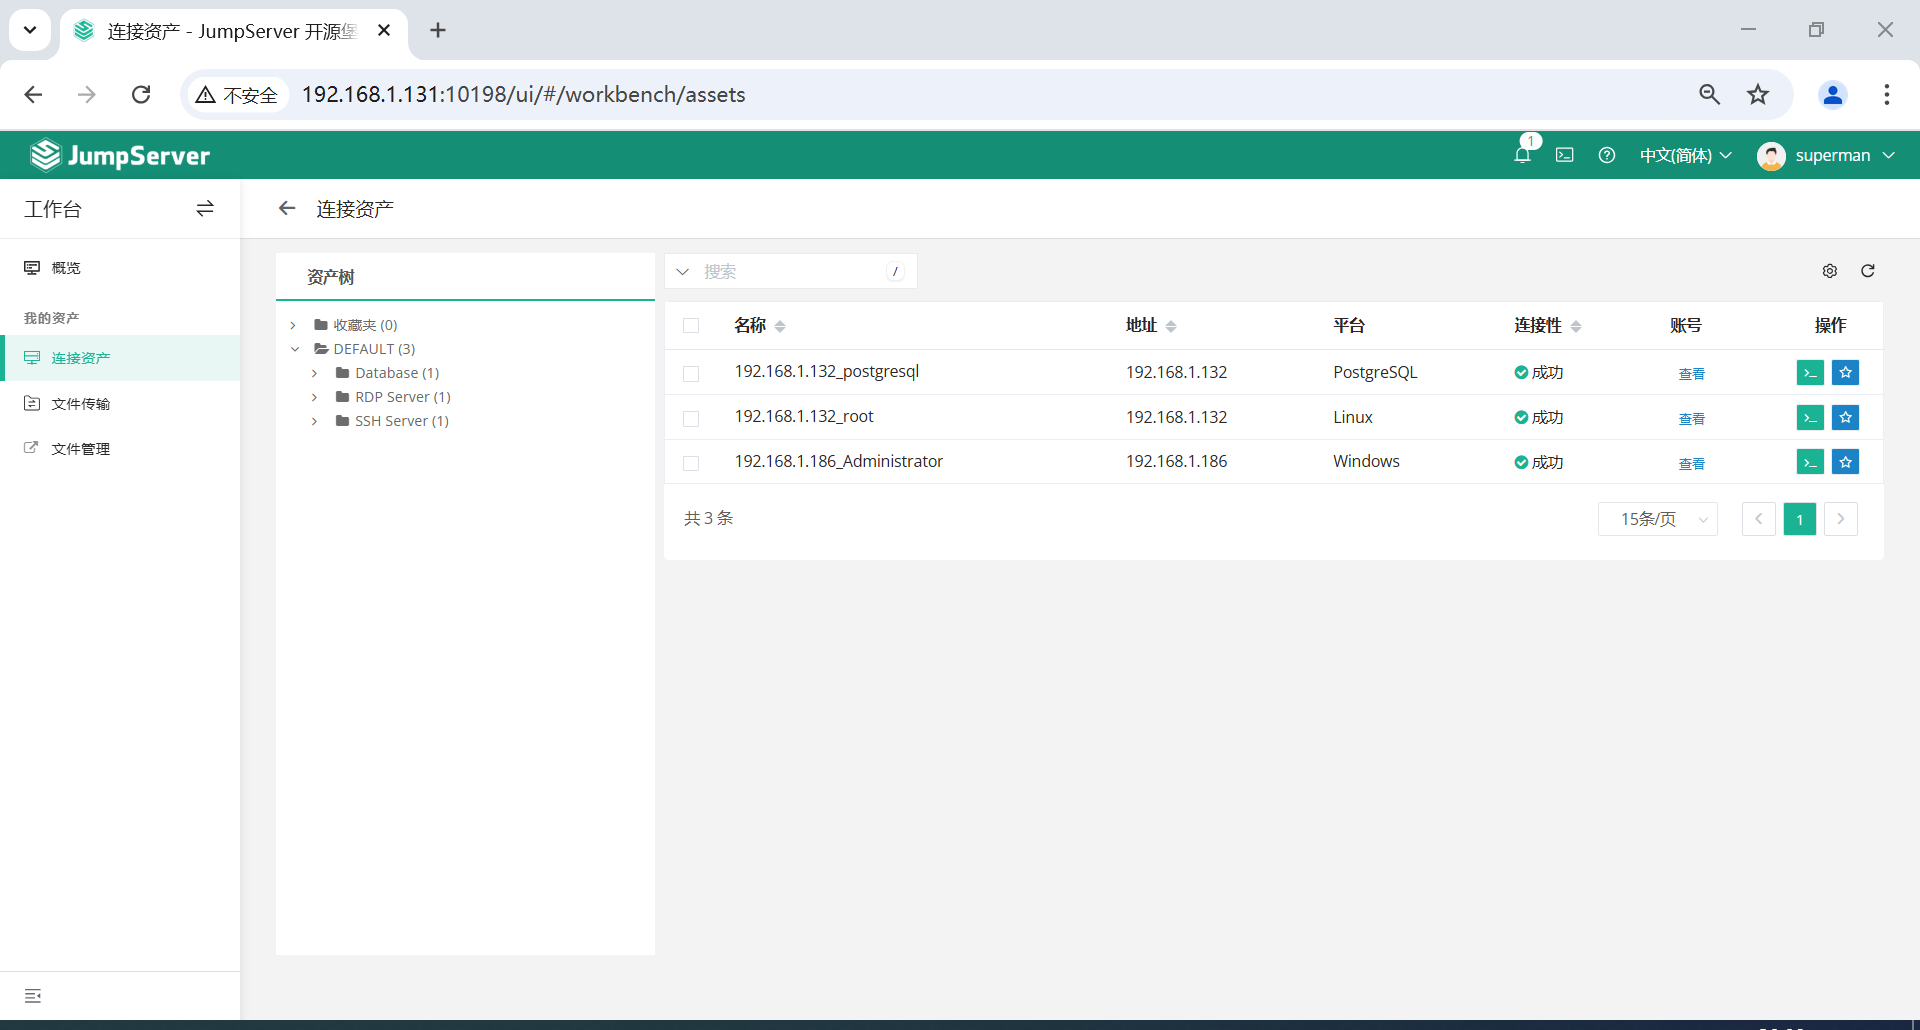
Task: Go to page 1 in pagination
Action: click(1800, 519)
